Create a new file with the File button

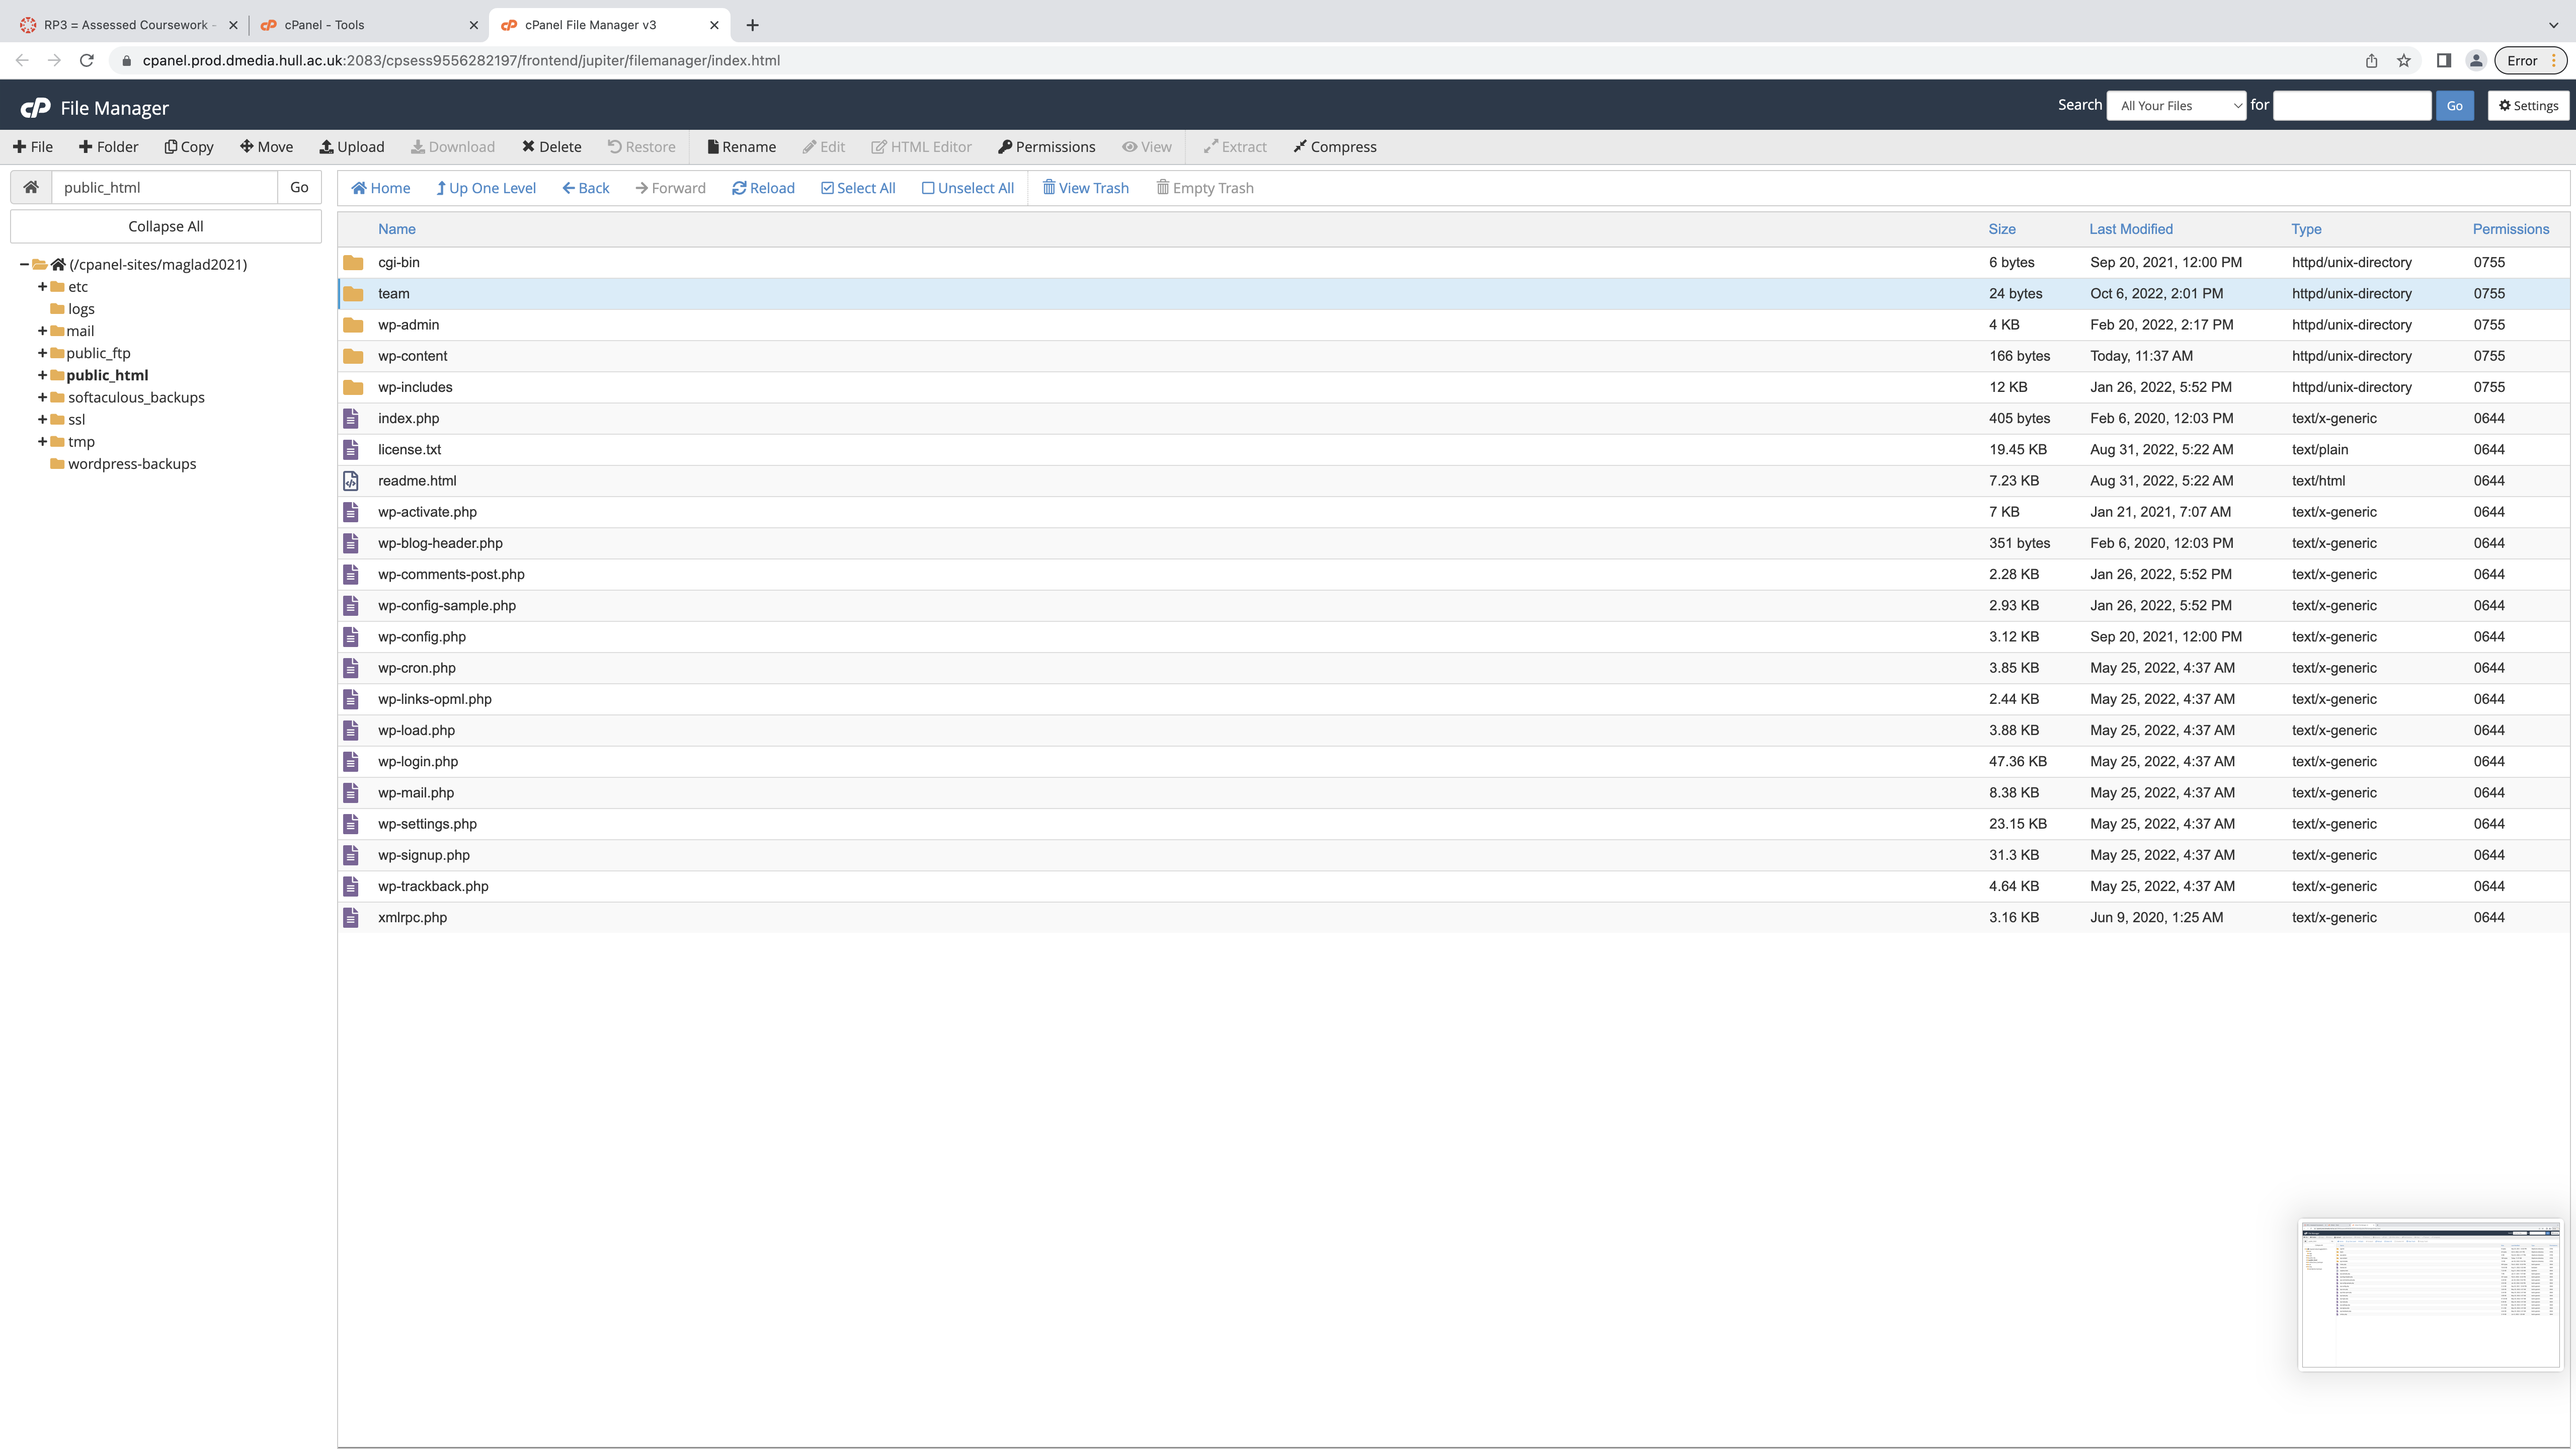[33, 147]
